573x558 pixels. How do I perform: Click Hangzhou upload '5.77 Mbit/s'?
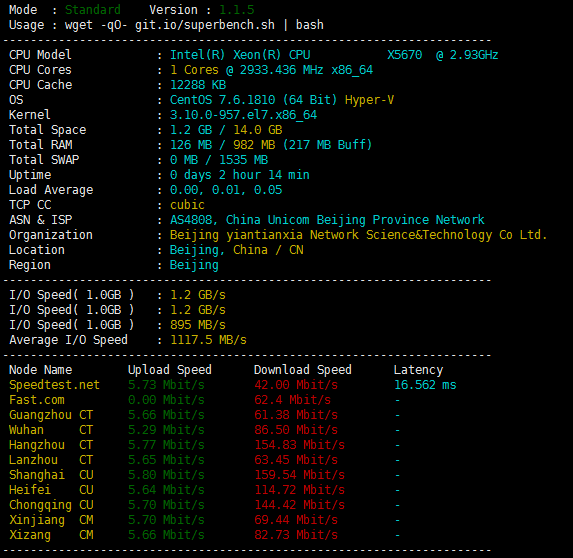pos(166,445)
